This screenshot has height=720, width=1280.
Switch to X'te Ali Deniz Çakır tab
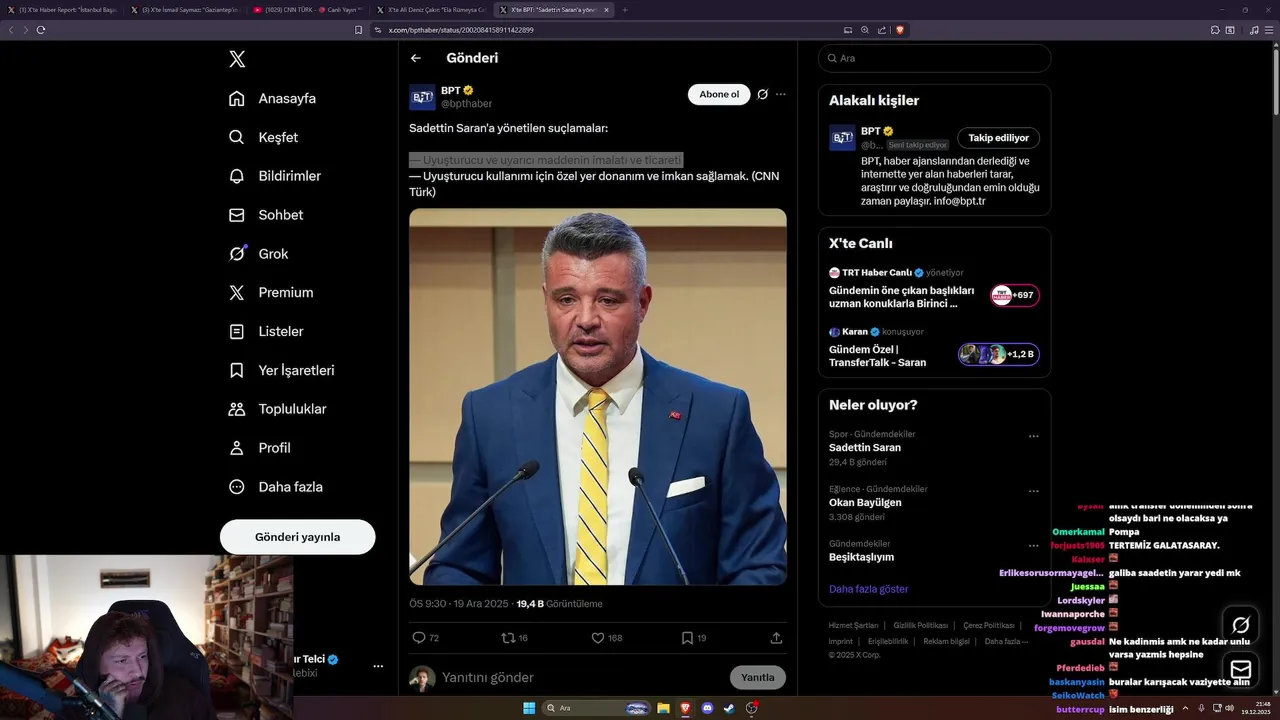pos(431,10)
